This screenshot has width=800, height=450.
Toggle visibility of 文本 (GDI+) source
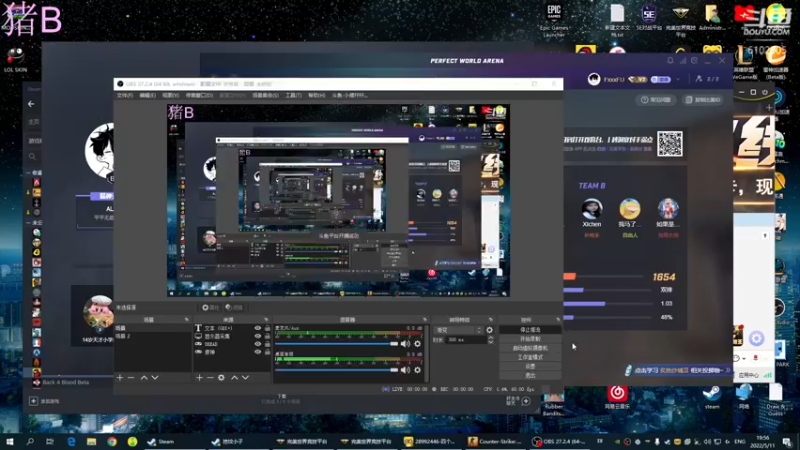pyautogui.click(x=258, y=329)
